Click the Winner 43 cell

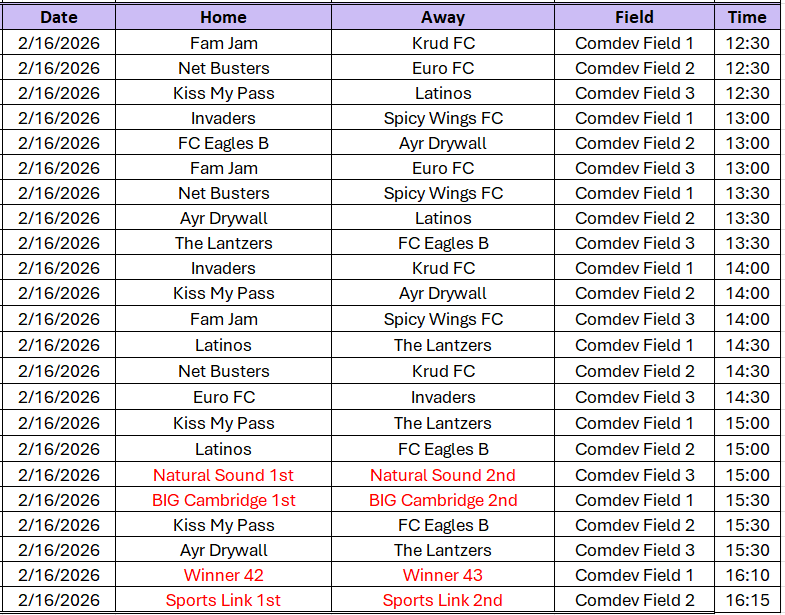point(443,575)
